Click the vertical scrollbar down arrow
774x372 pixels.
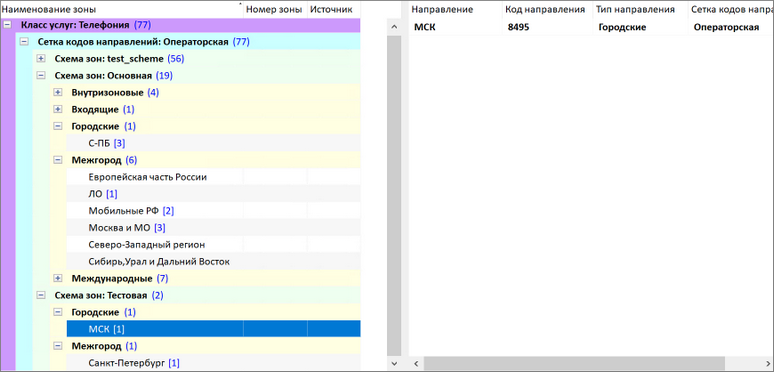click(x=394, y=364)
